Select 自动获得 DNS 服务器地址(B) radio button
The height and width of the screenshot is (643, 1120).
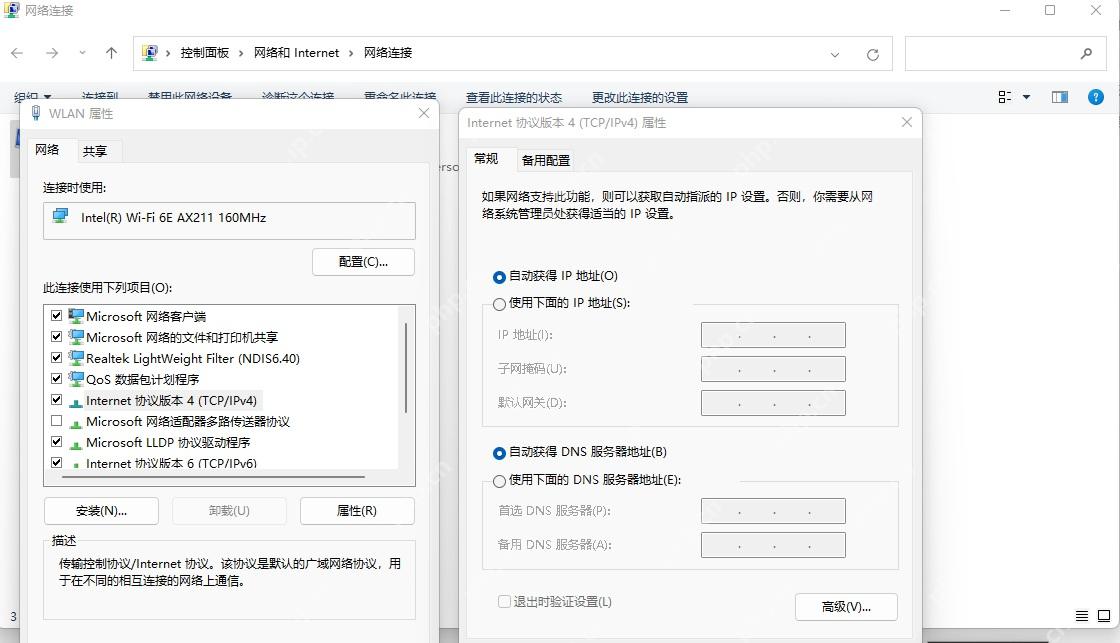pyautogui.click(x=499, y=453)
